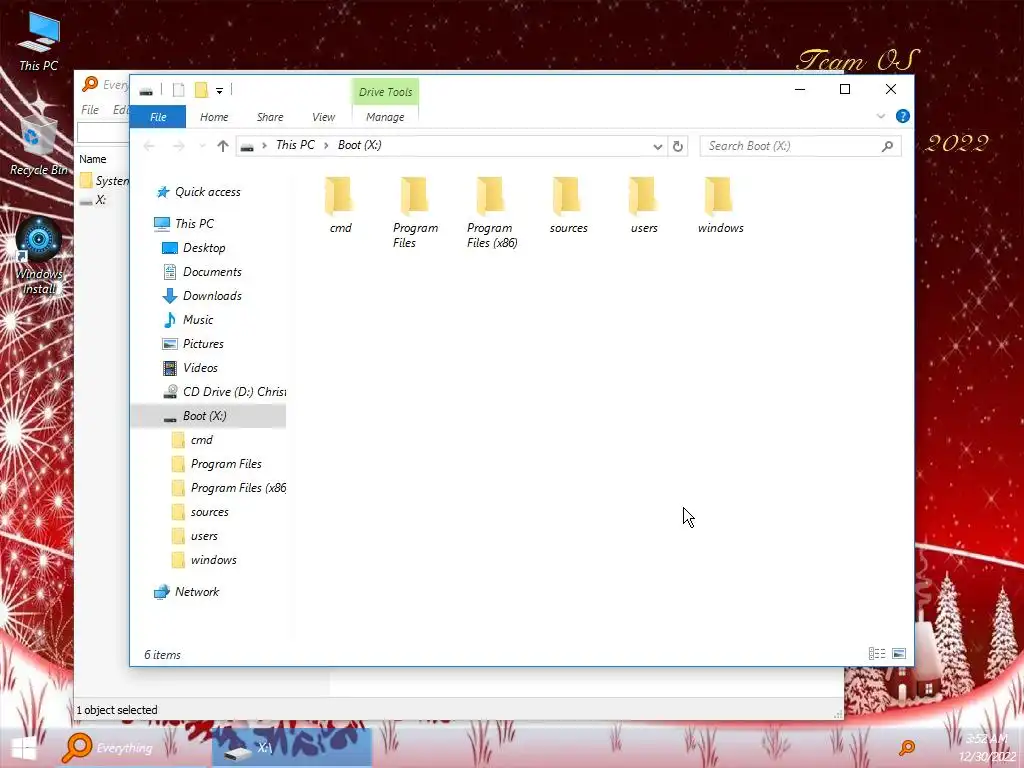This screenshot has height=768, width=1024.
Task: Click Boot (X:) in address breadcrumb
Action: coord(360,145)
